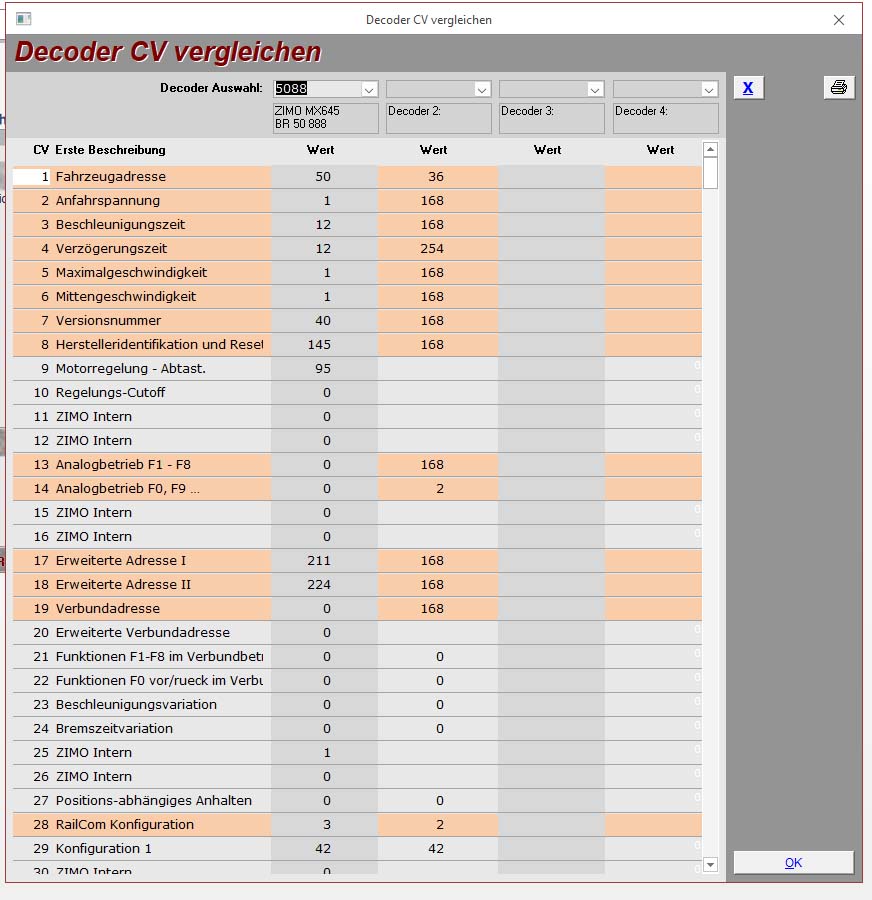Select the Motorregelung - Abtast. row
The image size is (872, 900).
tap(357, 368)
